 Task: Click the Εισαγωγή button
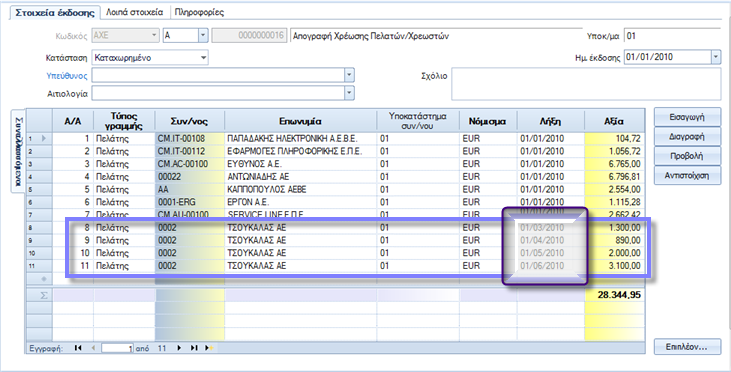click(687, 117)
